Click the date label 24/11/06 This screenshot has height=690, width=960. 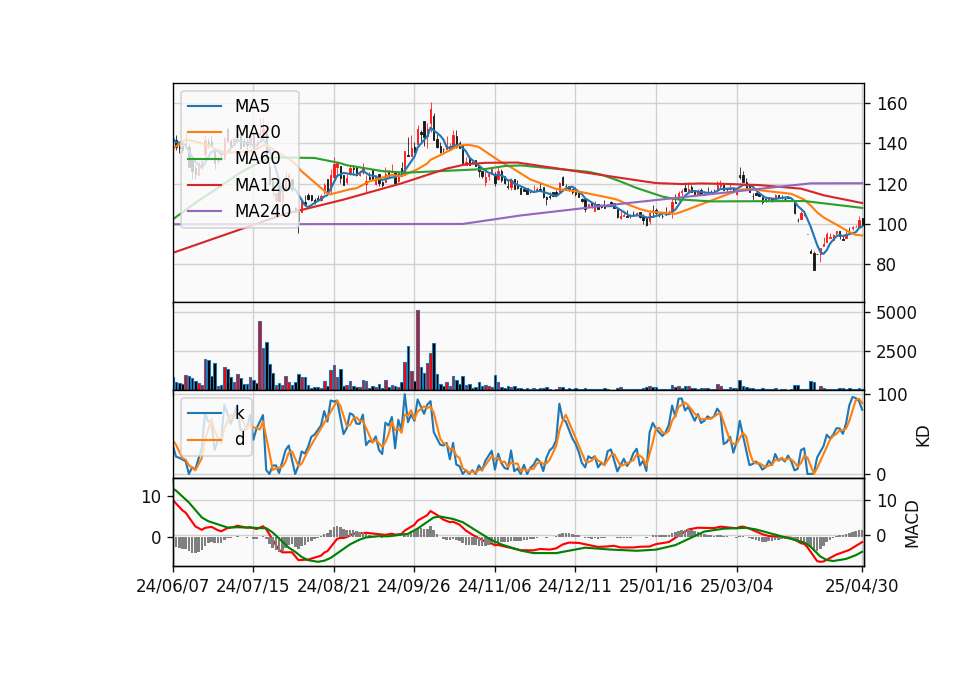[x=494, y=586]
